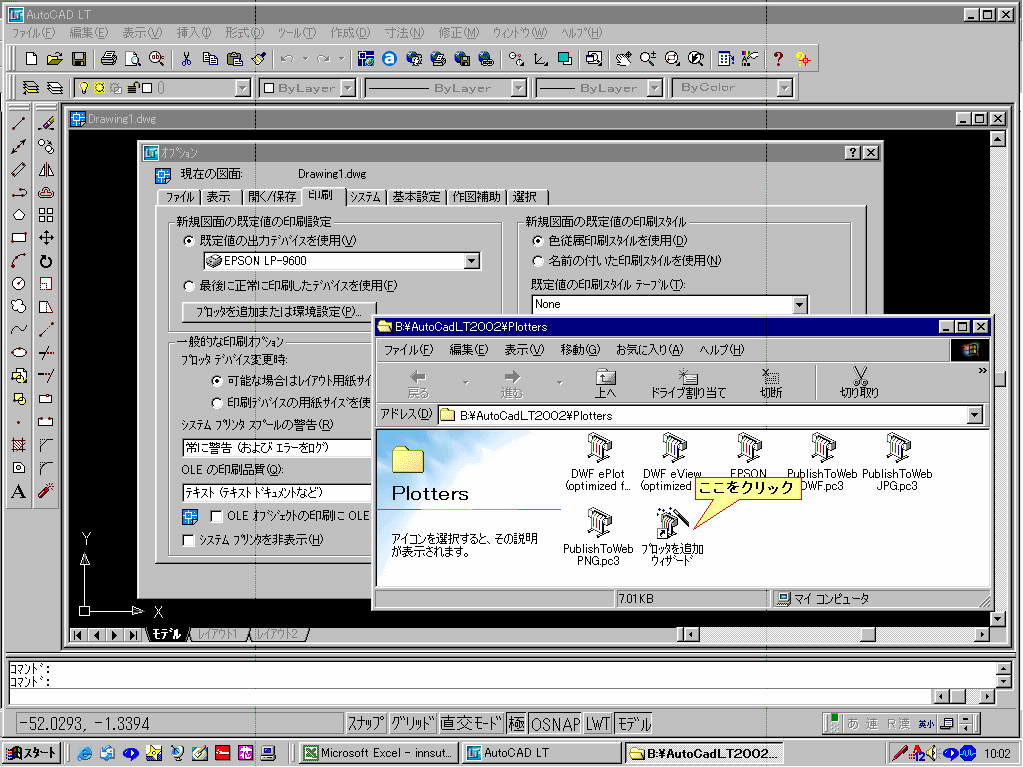Click the スタート button on the taskbar

pyautogui.click(x=32, y=753)
